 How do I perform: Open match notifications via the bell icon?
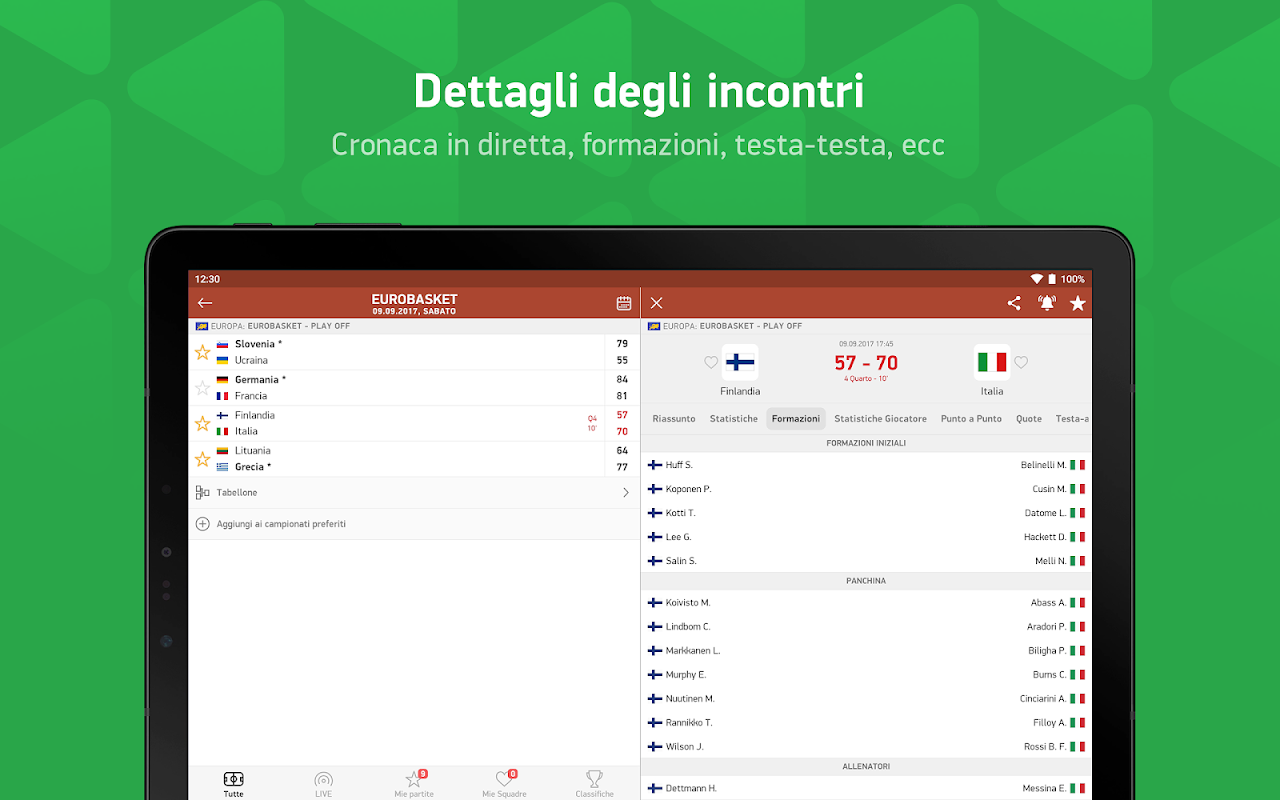(x=1046, y=302)
